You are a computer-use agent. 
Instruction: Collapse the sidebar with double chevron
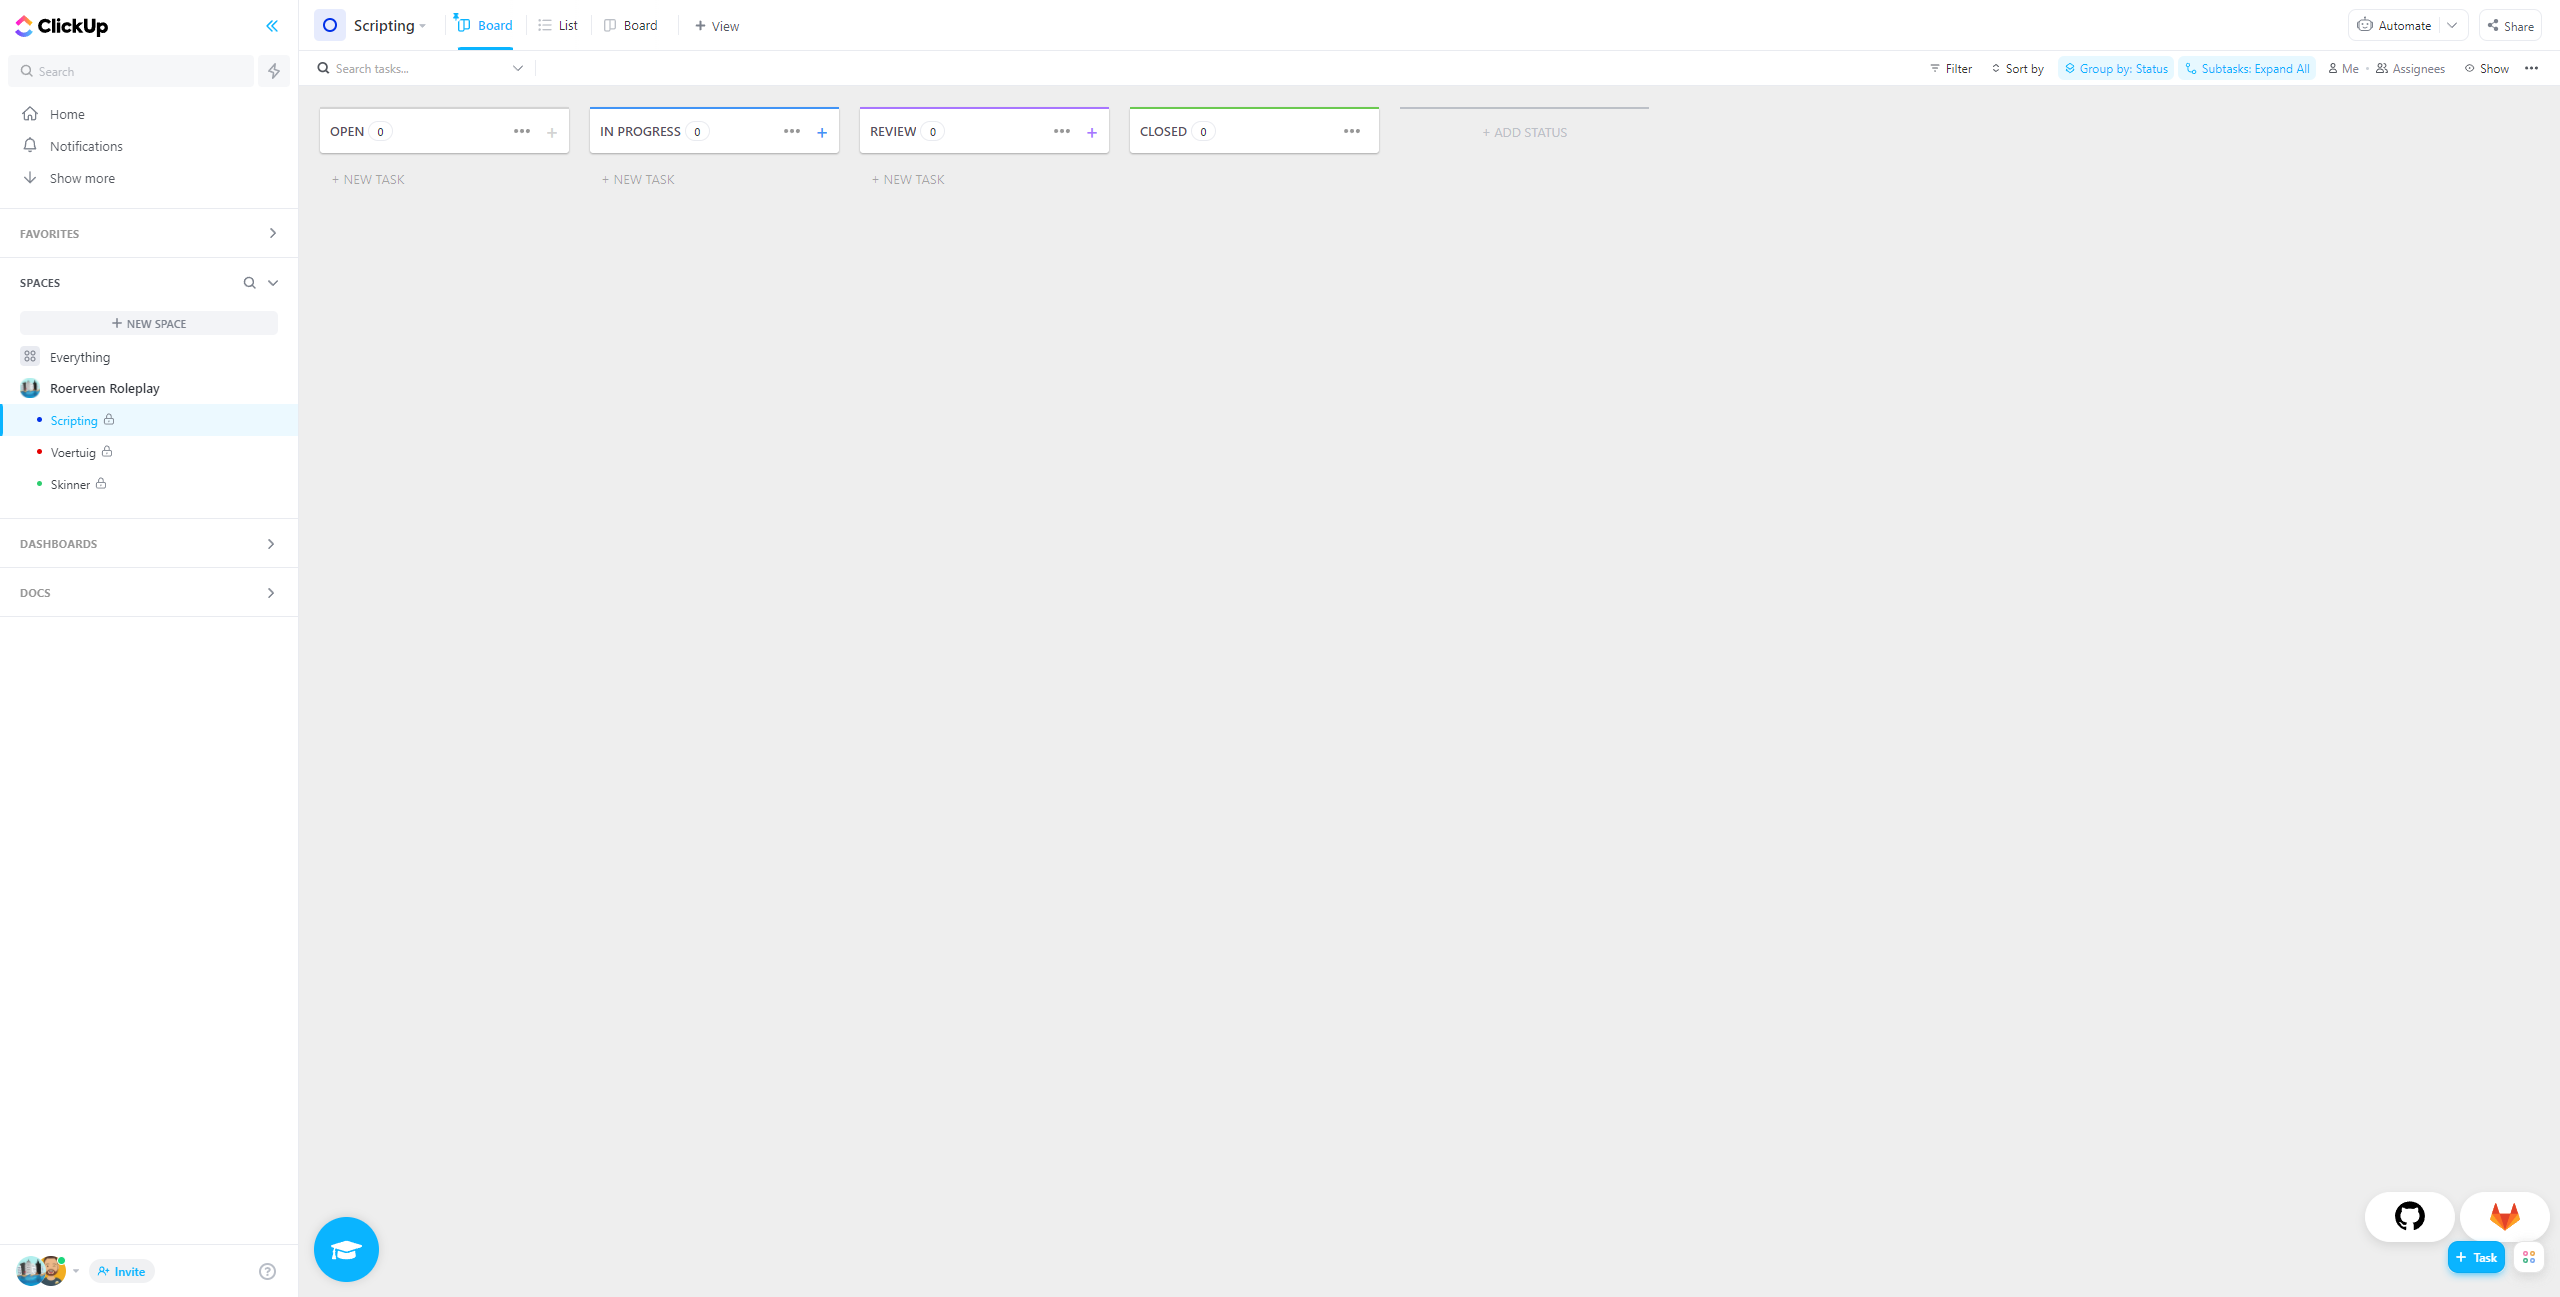(x=272, y=26)
